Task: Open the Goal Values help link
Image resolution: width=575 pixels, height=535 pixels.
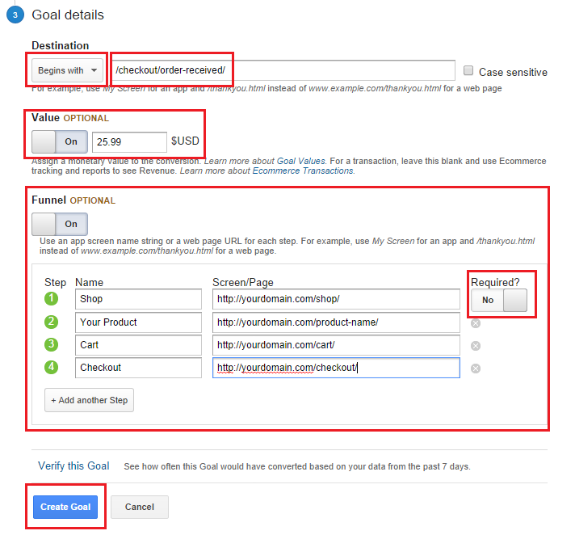Action: (301, 161)
